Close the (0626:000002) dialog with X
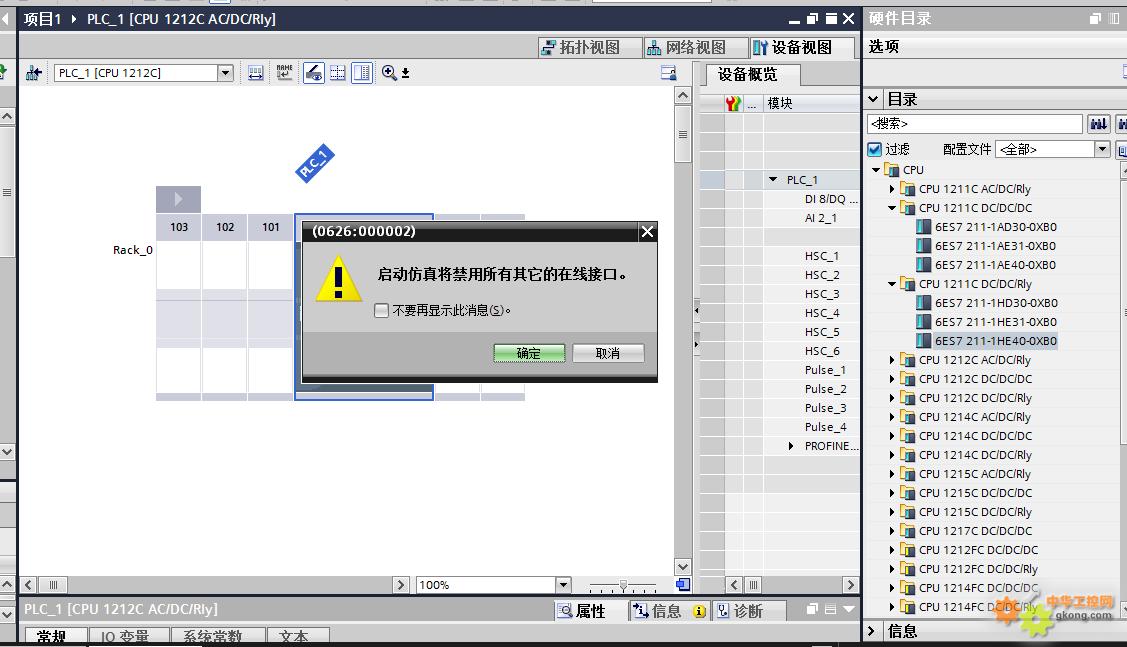1127x647 pixels. (647, 231)
